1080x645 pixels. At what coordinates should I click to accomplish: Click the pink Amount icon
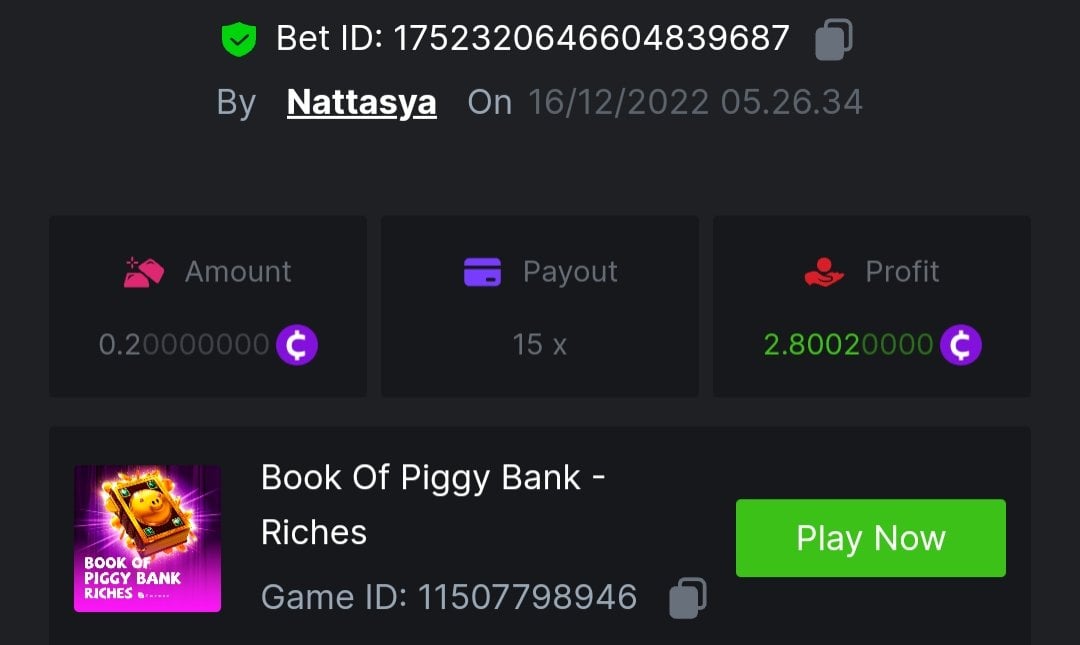tap(144, 272)
